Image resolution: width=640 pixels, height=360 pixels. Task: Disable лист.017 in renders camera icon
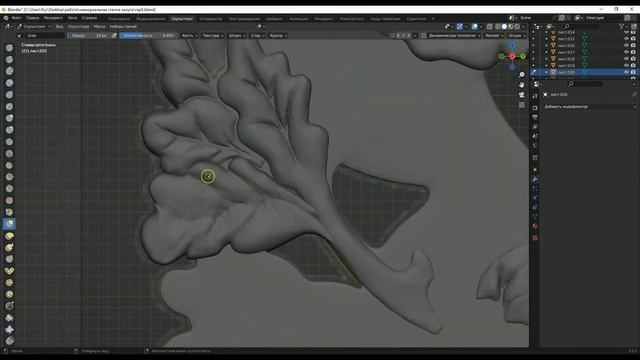pos(633,52)
